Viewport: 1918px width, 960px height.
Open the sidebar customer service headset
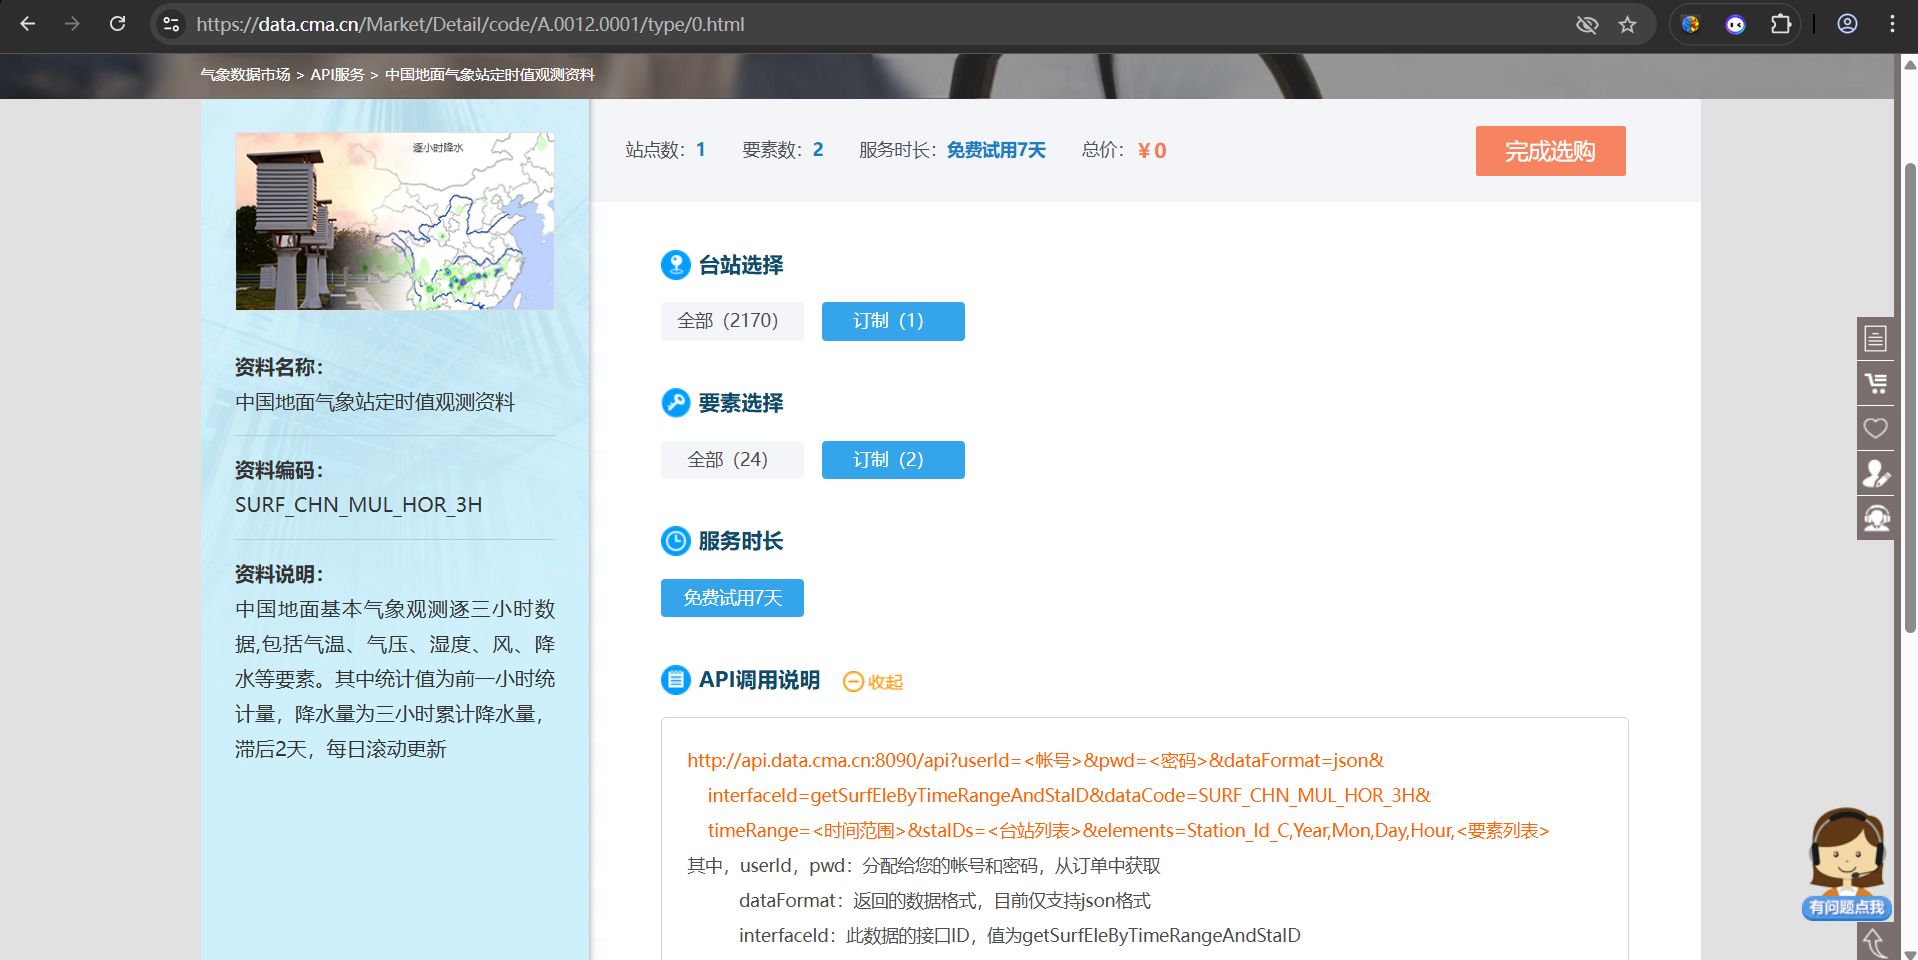[1876, 518]
